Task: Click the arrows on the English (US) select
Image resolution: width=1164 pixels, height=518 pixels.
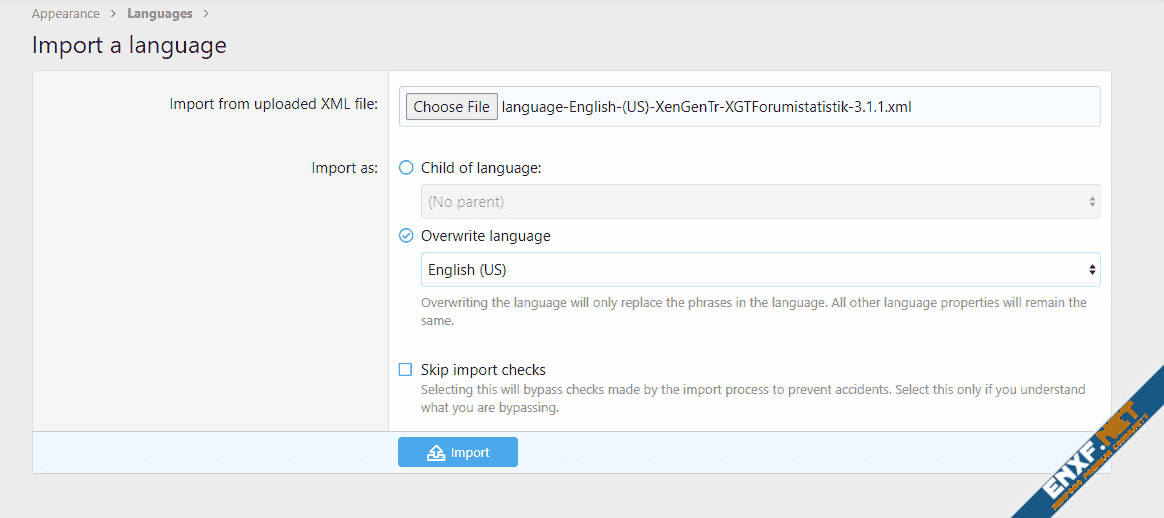Action: (x=1091, y=270)
